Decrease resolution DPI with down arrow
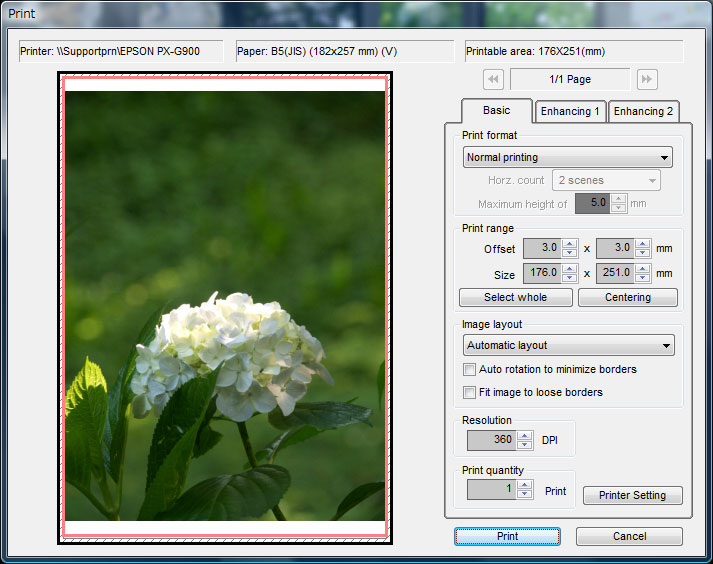This screenshot has height=564, width=713. point(525,444)
